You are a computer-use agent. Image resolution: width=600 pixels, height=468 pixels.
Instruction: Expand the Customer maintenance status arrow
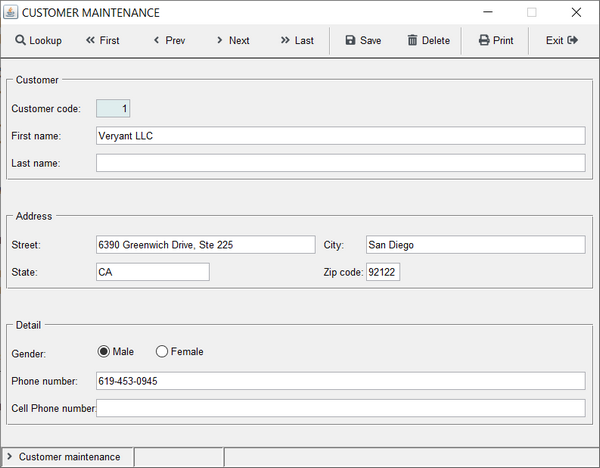[x=9, y=457]
